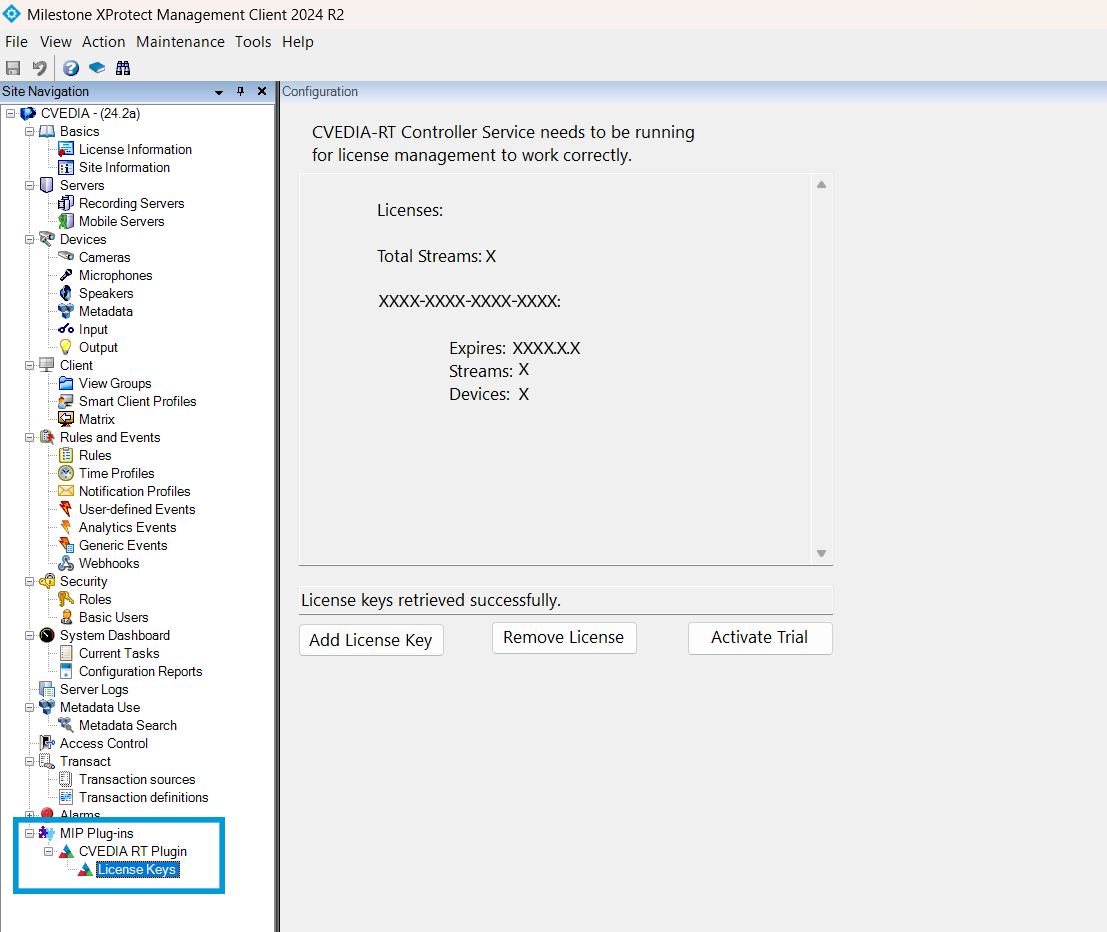Select Current Tasks in the tree
The height and width of the screenshot is (932, 1107).
click(119, 653)
